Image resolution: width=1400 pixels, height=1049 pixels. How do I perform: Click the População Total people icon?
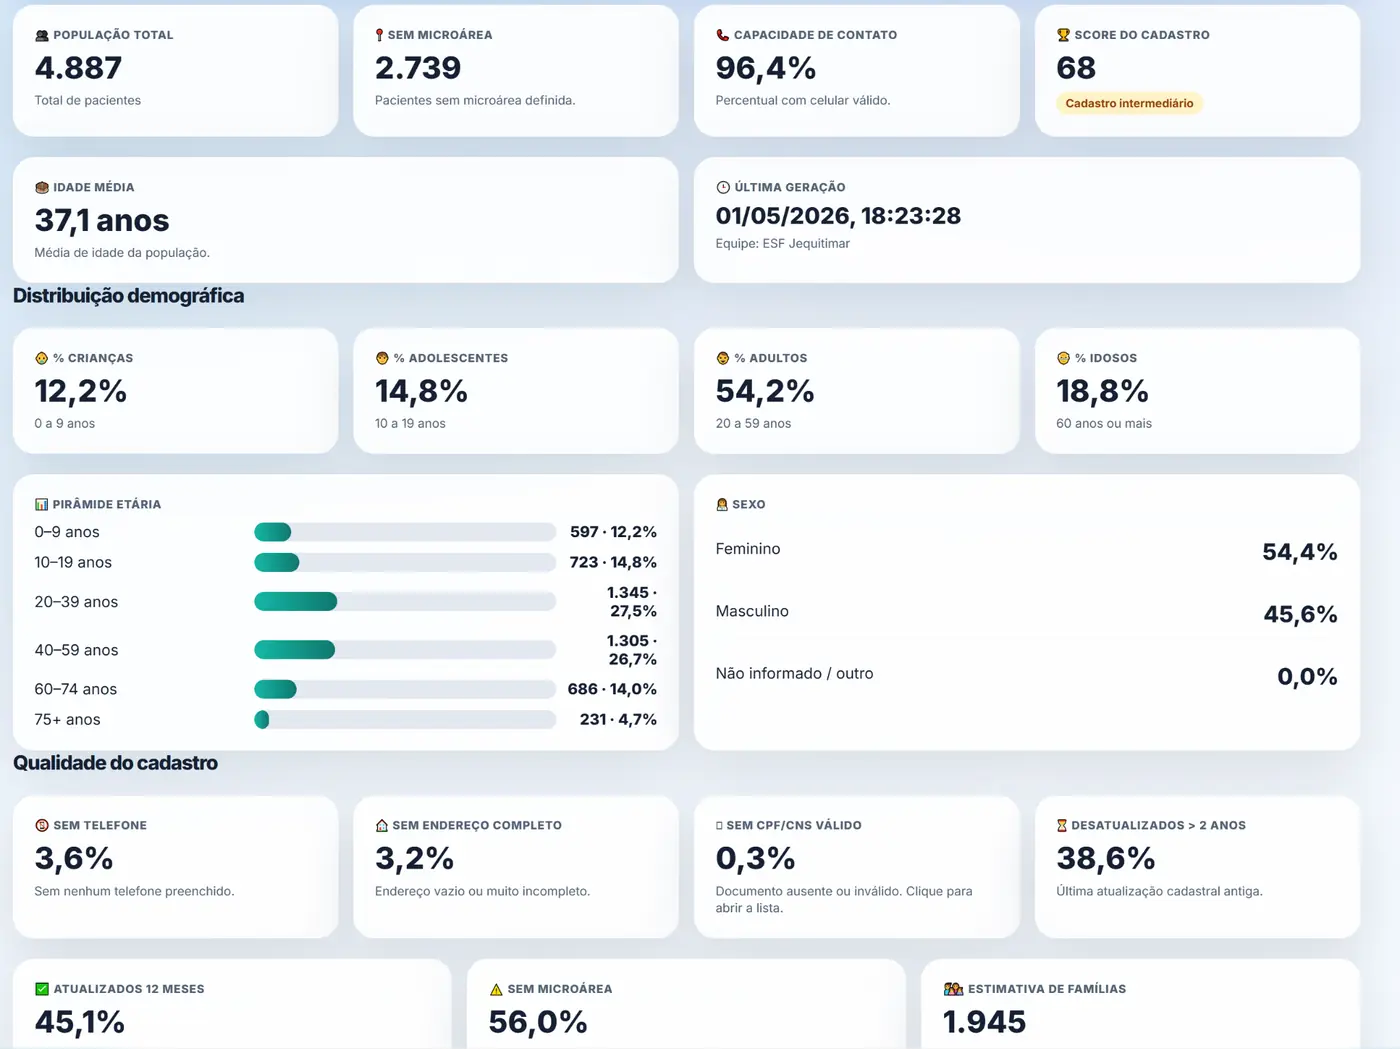[42, 35]
